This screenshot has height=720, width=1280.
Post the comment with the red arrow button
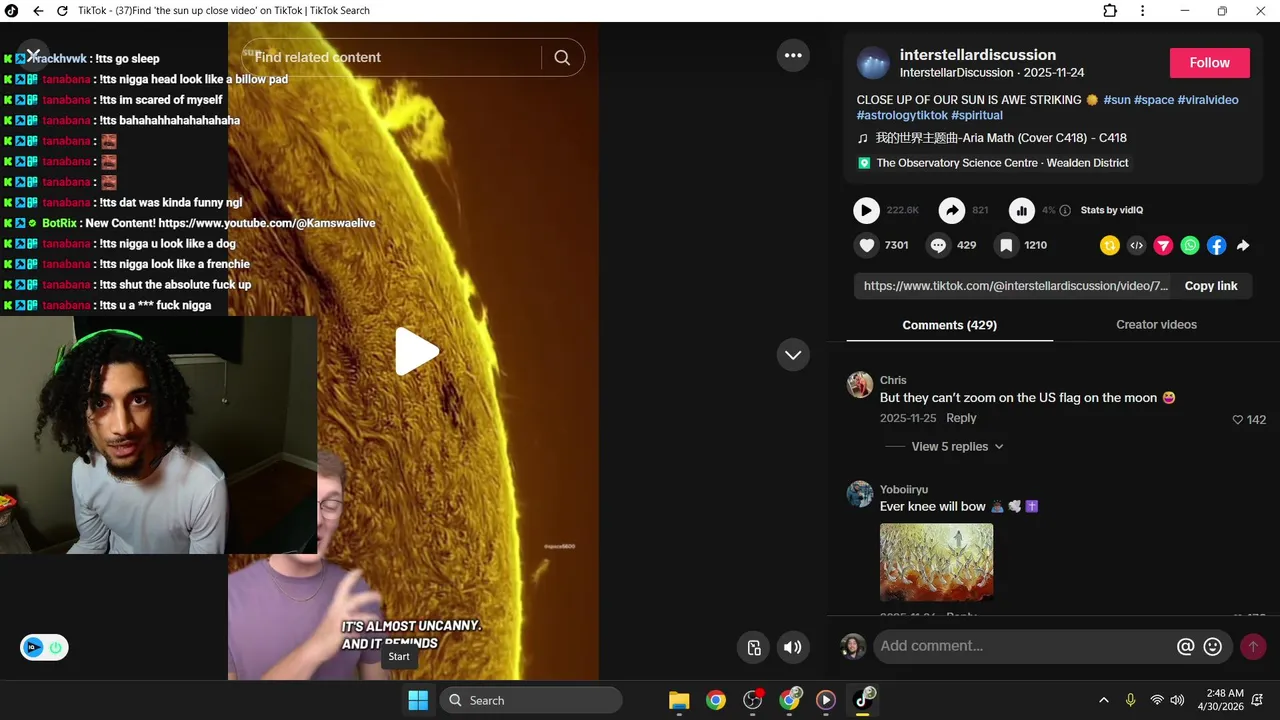tap(1253, 647)
